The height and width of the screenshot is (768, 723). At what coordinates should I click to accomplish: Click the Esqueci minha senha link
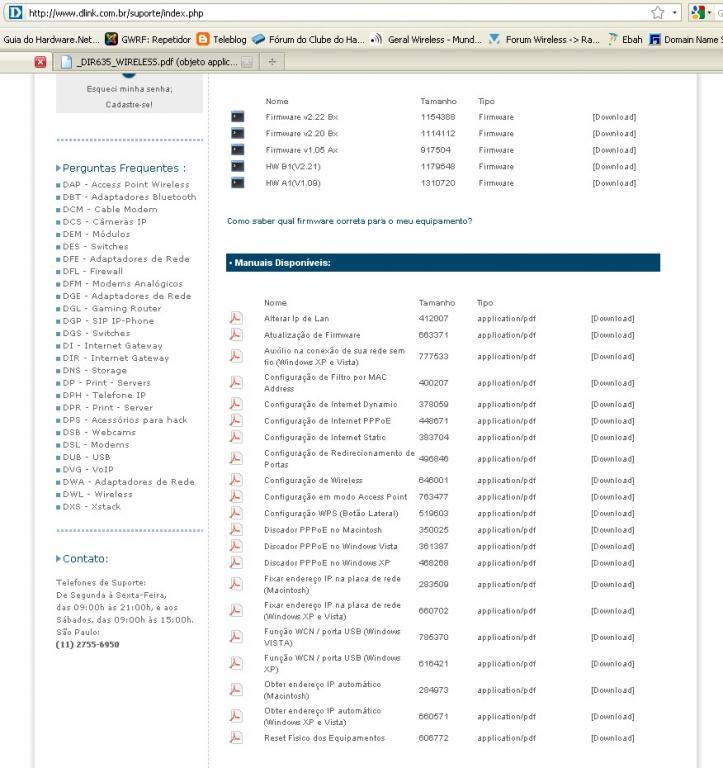(x=129, y=89)
